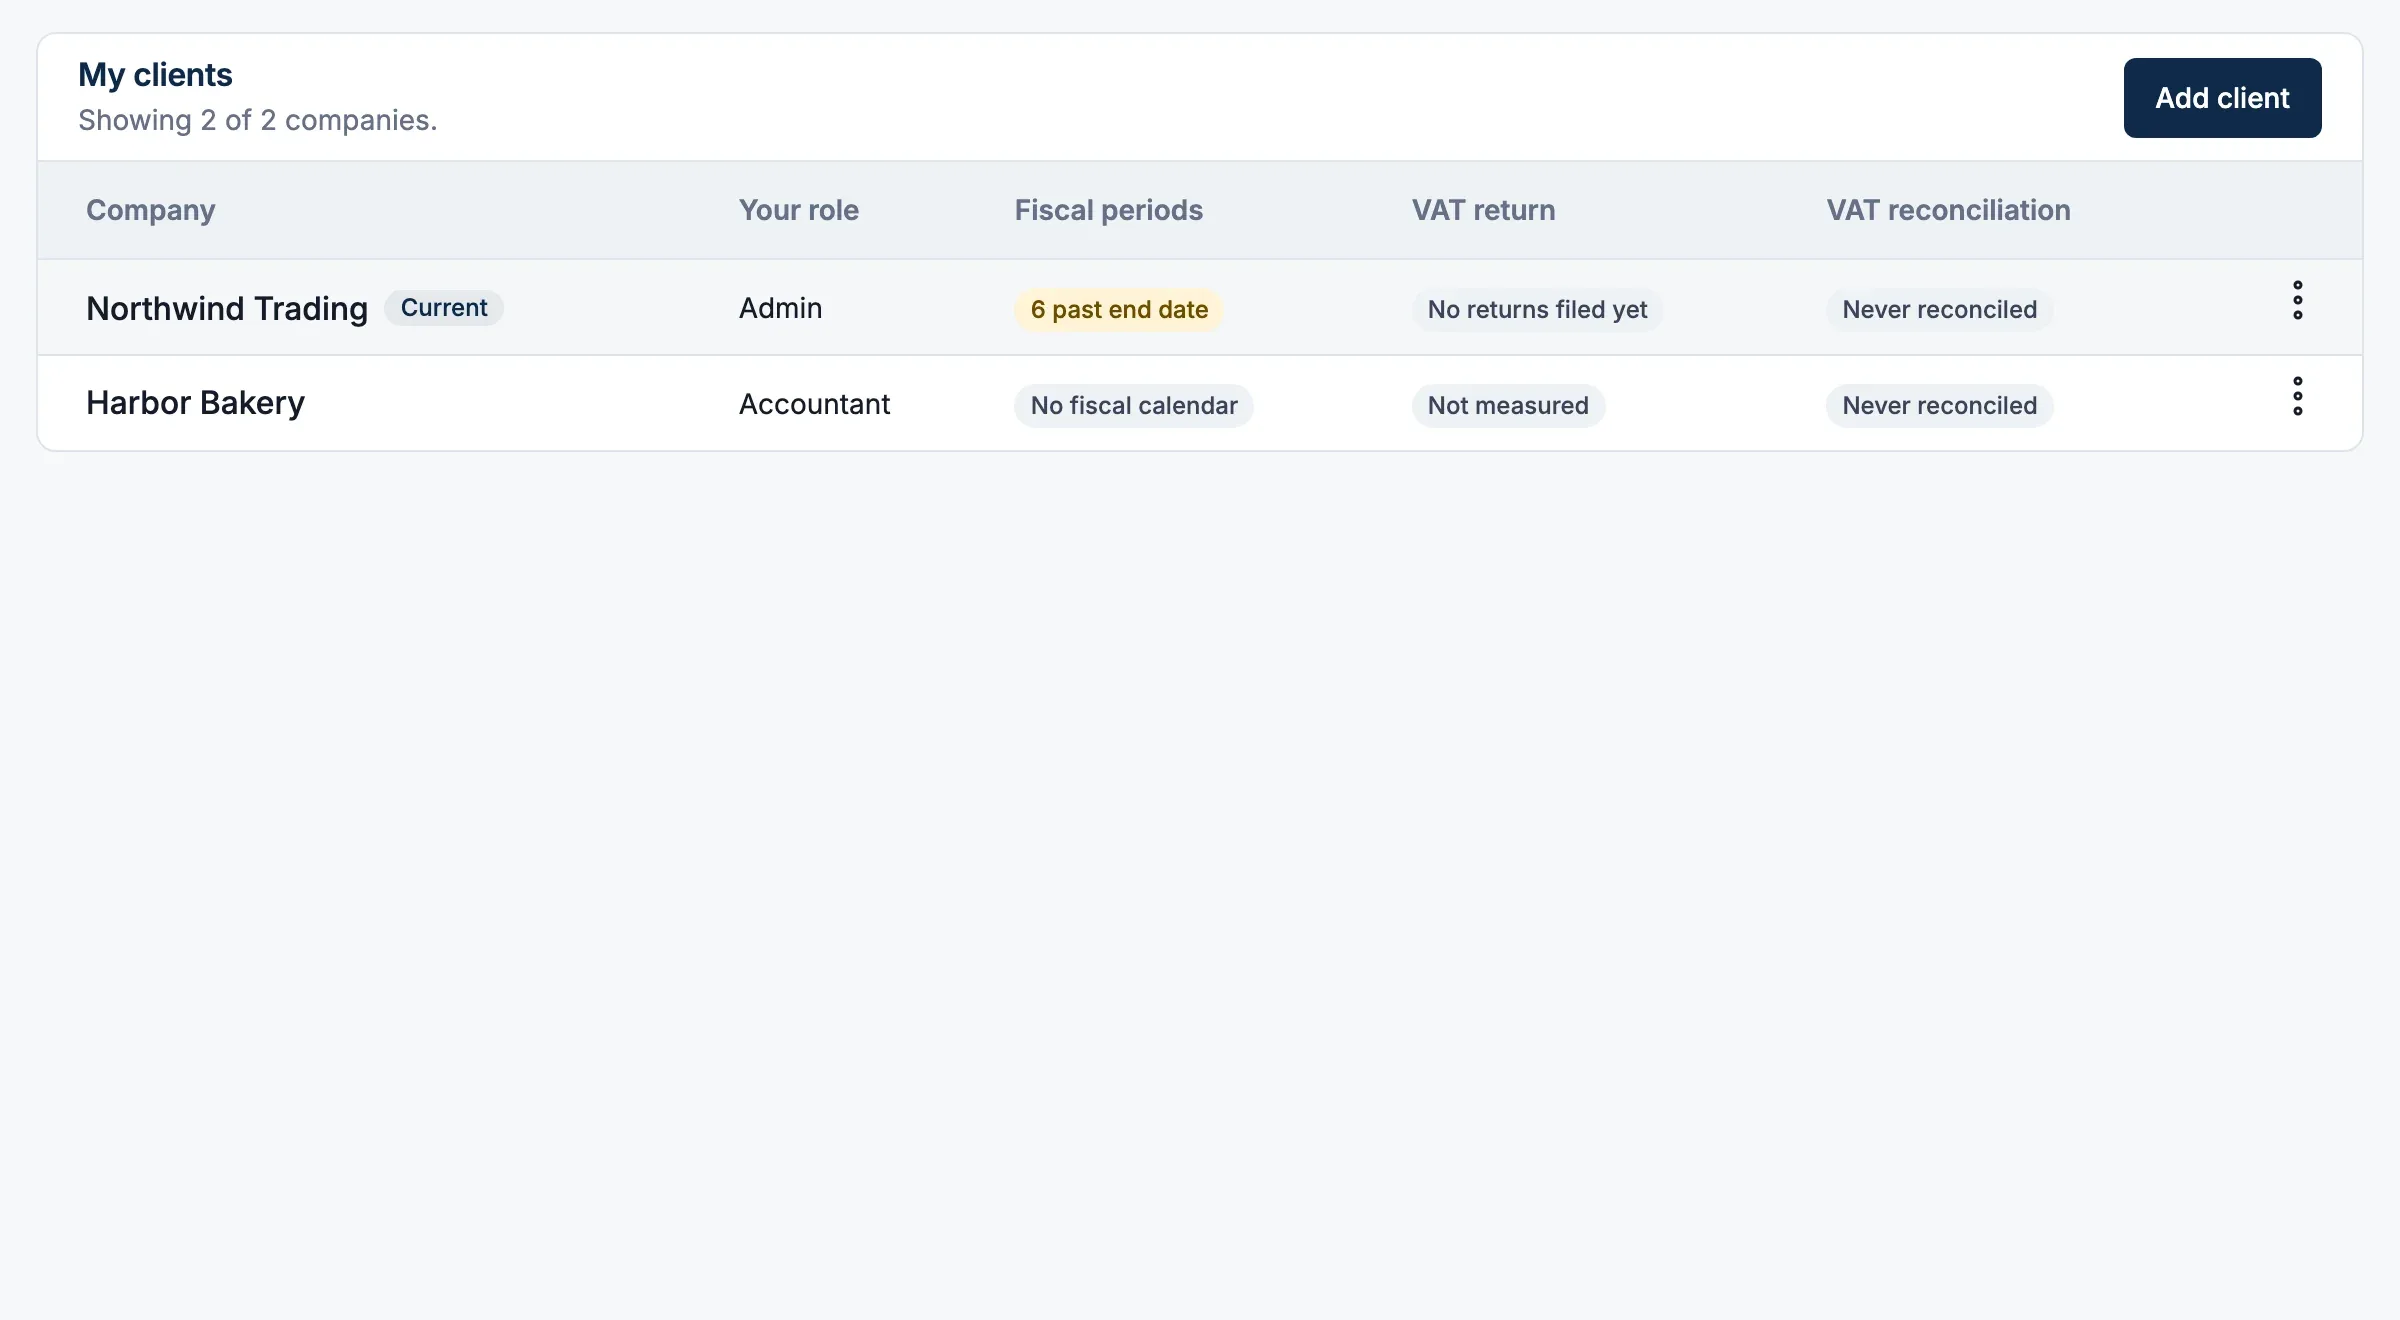This screenshot has height=1320, width=2400.
Task: Click the 'VAT reconciliation' column header
Action: click(x=1949, y=210)
